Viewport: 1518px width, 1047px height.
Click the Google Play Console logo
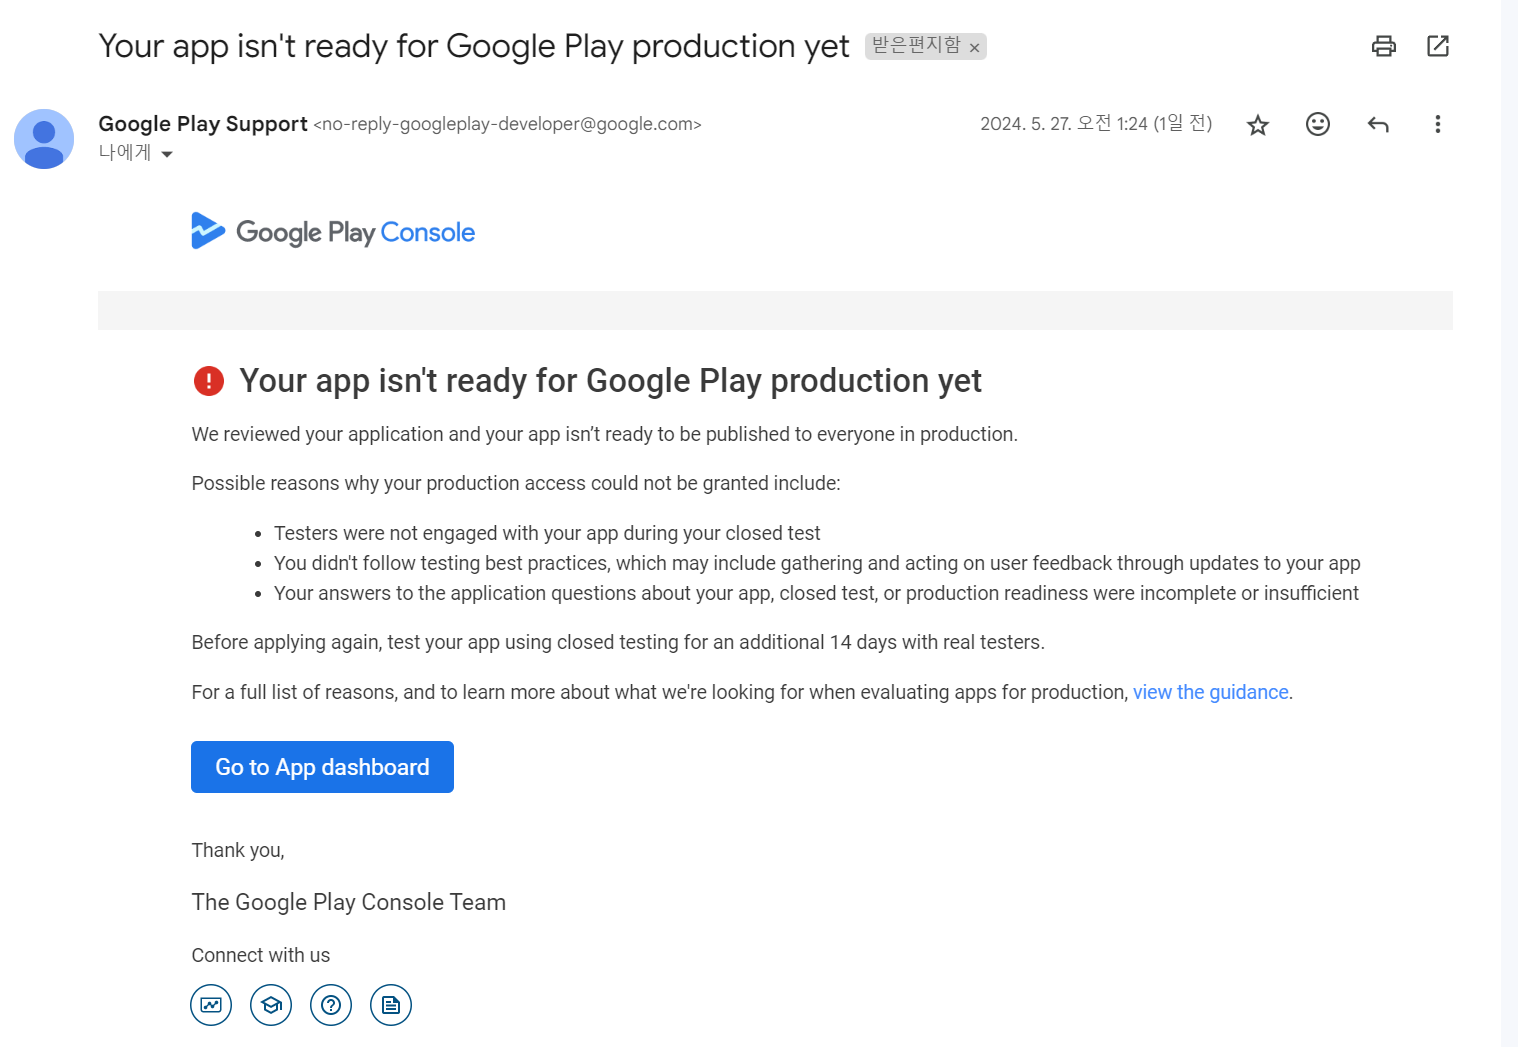[x=333, y=231]
